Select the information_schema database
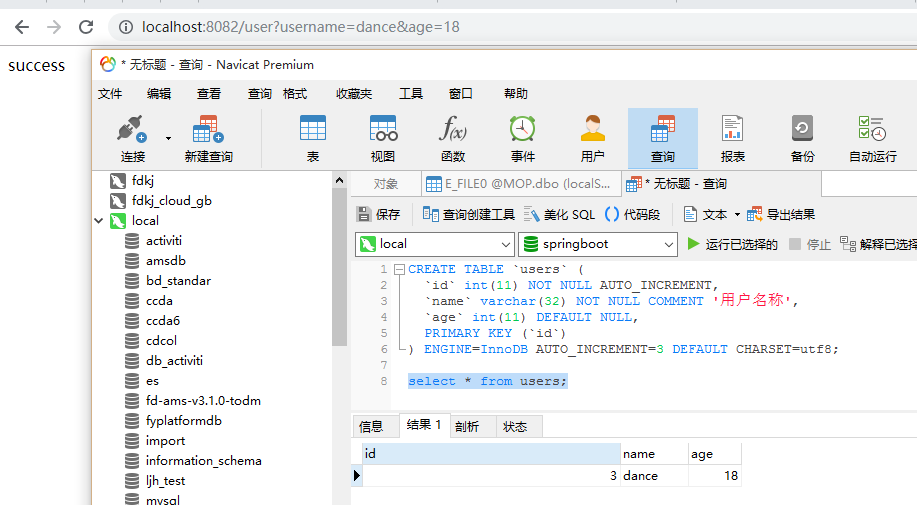 [x=204, y=461]
